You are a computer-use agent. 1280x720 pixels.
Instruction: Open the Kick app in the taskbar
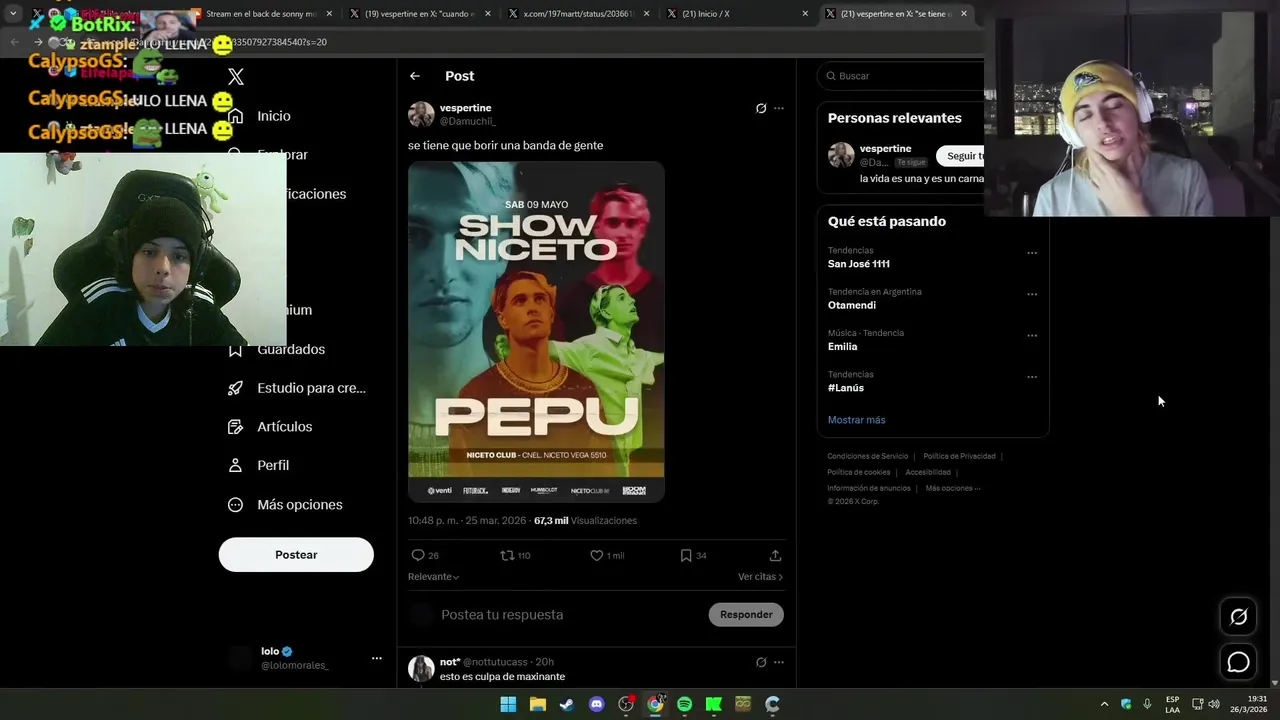(x=714, y=704)
